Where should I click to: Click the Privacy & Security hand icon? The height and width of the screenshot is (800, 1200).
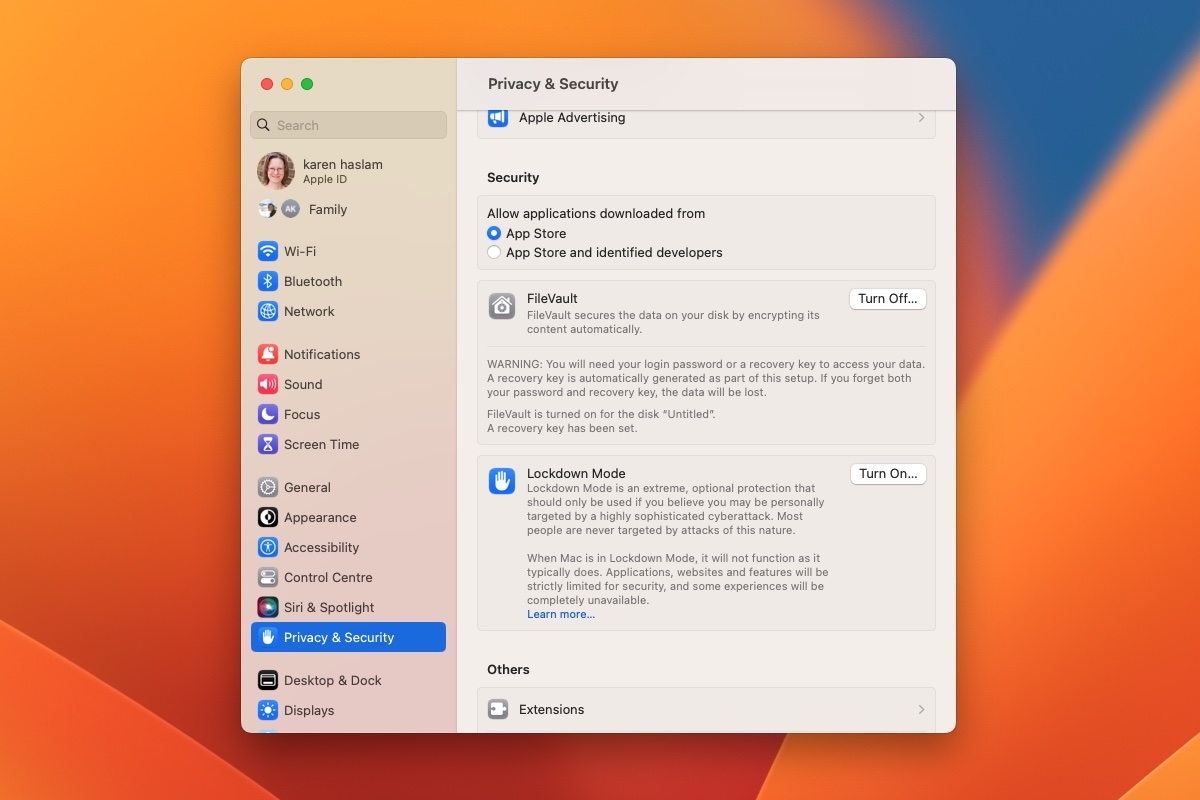[x=267, y=637]
